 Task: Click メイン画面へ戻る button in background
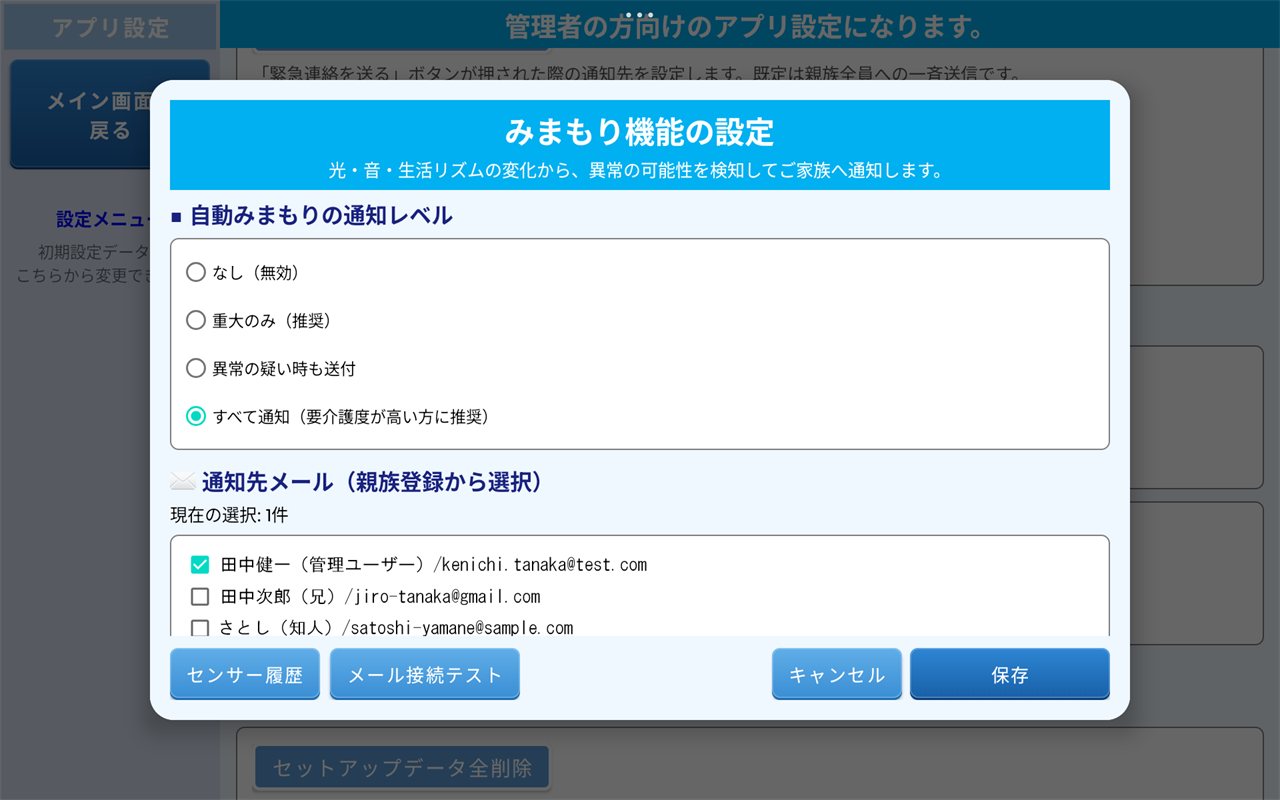point(80,114)
